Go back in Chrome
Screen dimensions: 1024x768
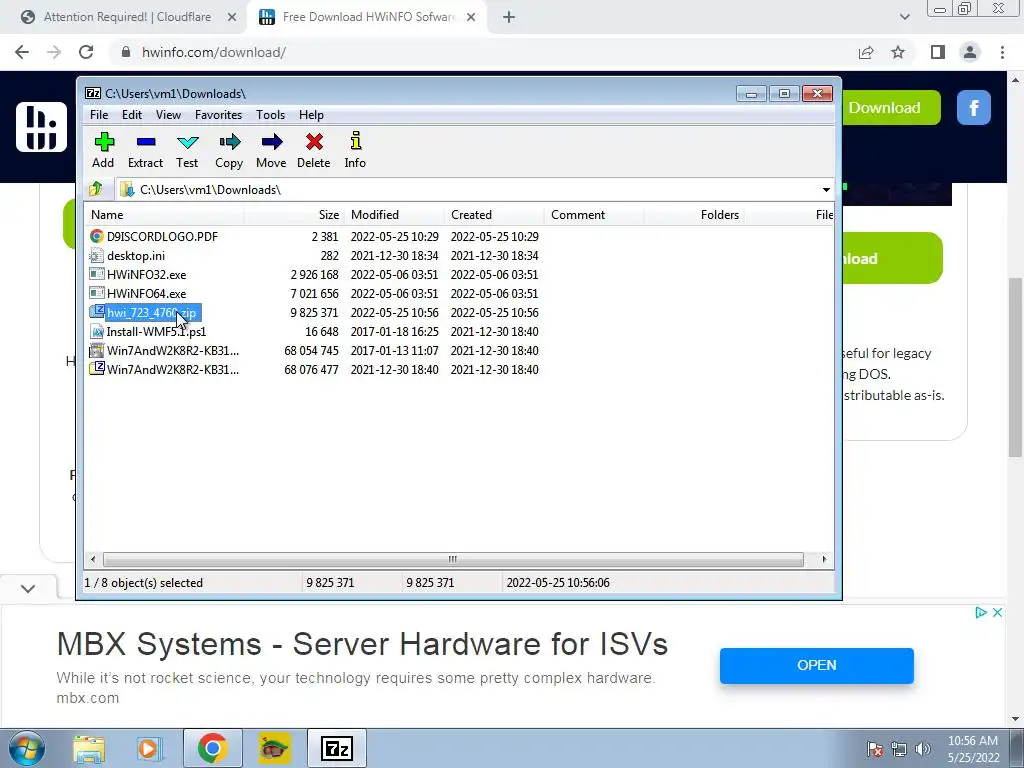tap(22, 52)
